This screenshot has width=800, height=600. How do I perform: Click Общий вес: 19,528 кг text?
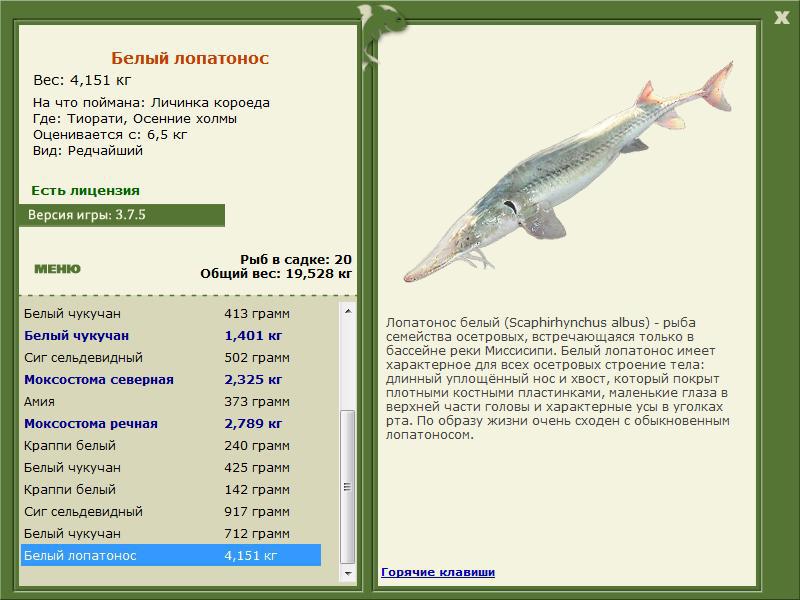click(x=276, y=273)
